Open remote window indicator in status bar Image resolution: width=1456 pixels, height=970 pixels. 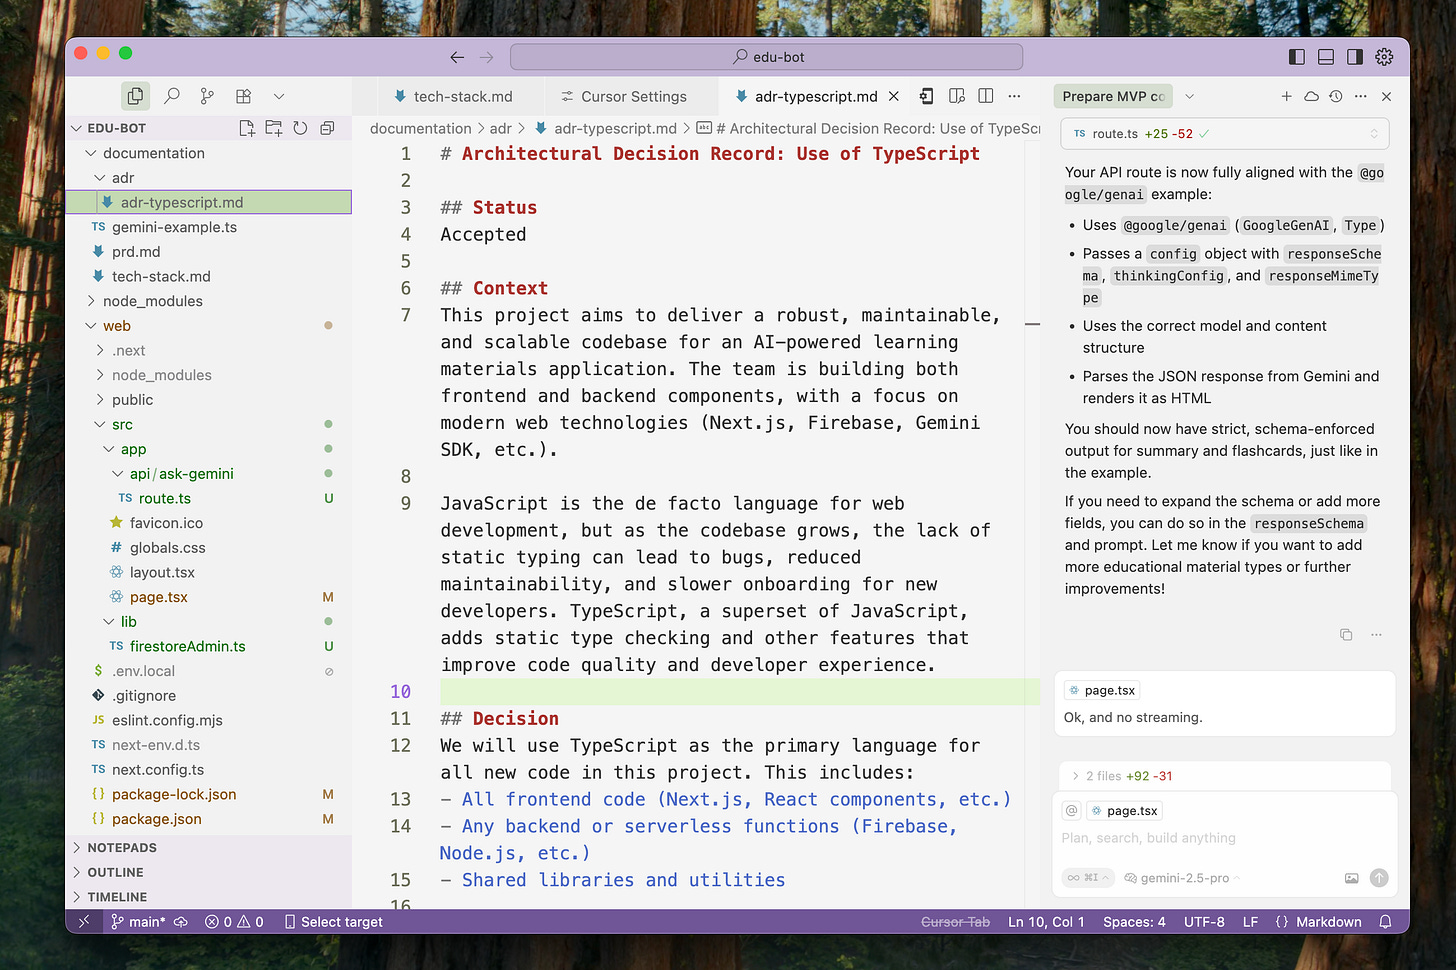click(x=84, y=922)
